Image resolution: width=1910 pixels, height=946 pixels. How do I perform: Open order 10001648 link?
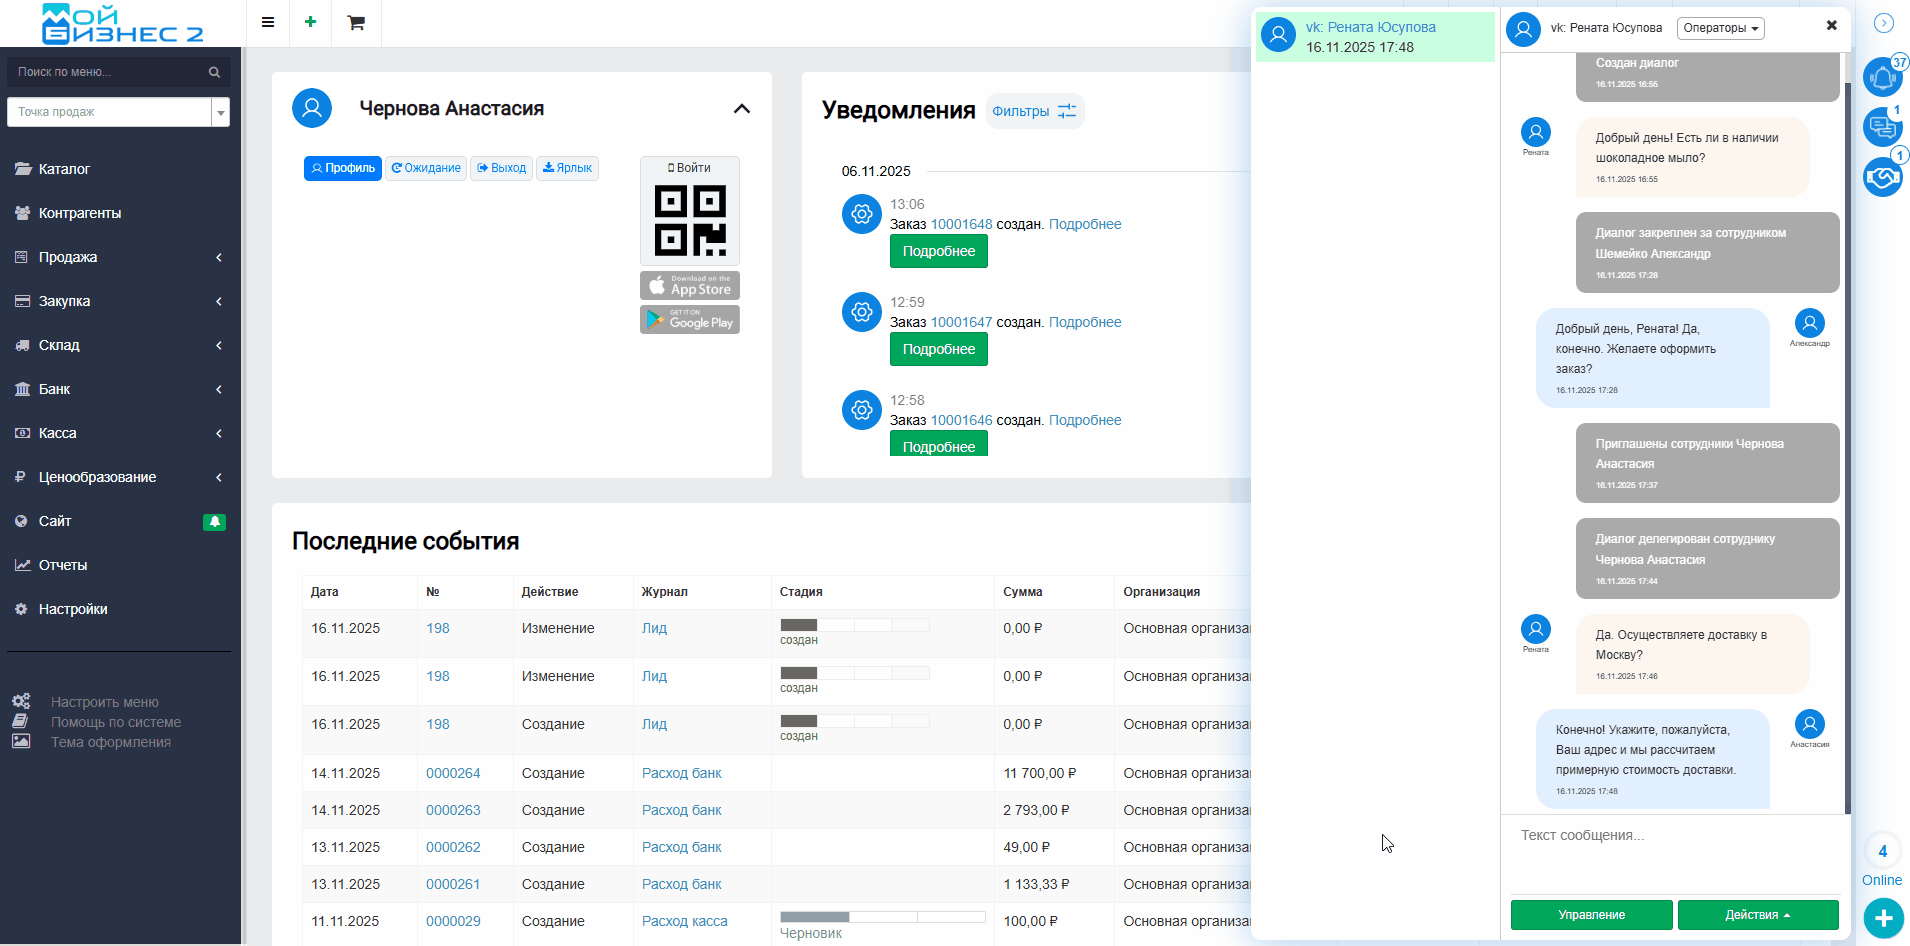point(961,224)
